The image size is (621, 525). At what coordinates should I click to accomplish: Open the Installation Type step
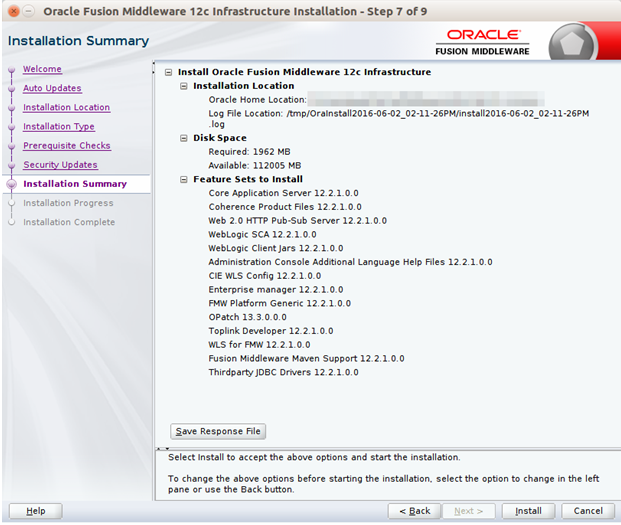59,126
